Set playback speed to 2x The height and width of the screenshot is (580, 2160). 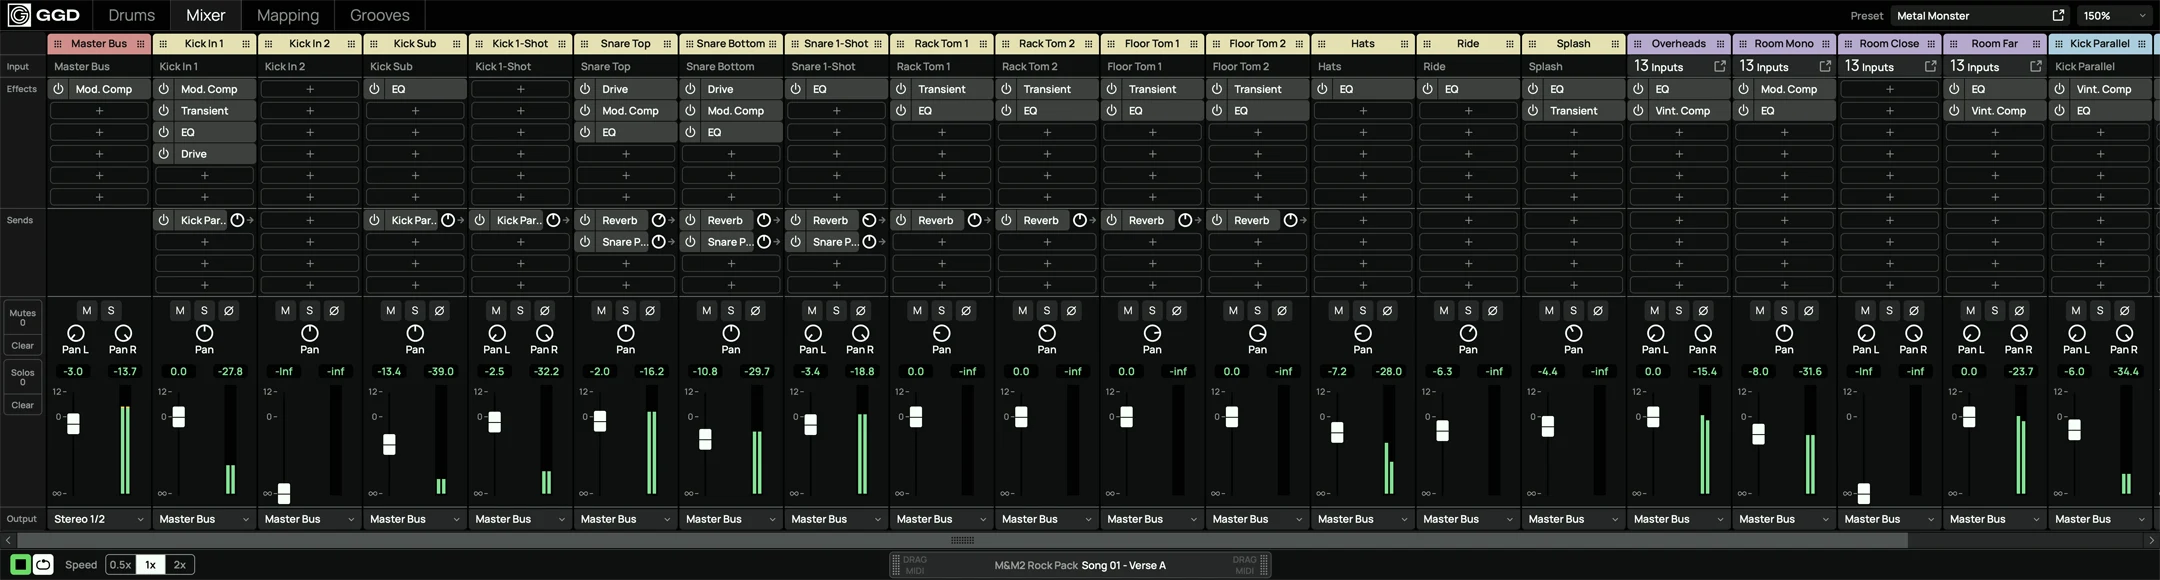pos(179,565)
